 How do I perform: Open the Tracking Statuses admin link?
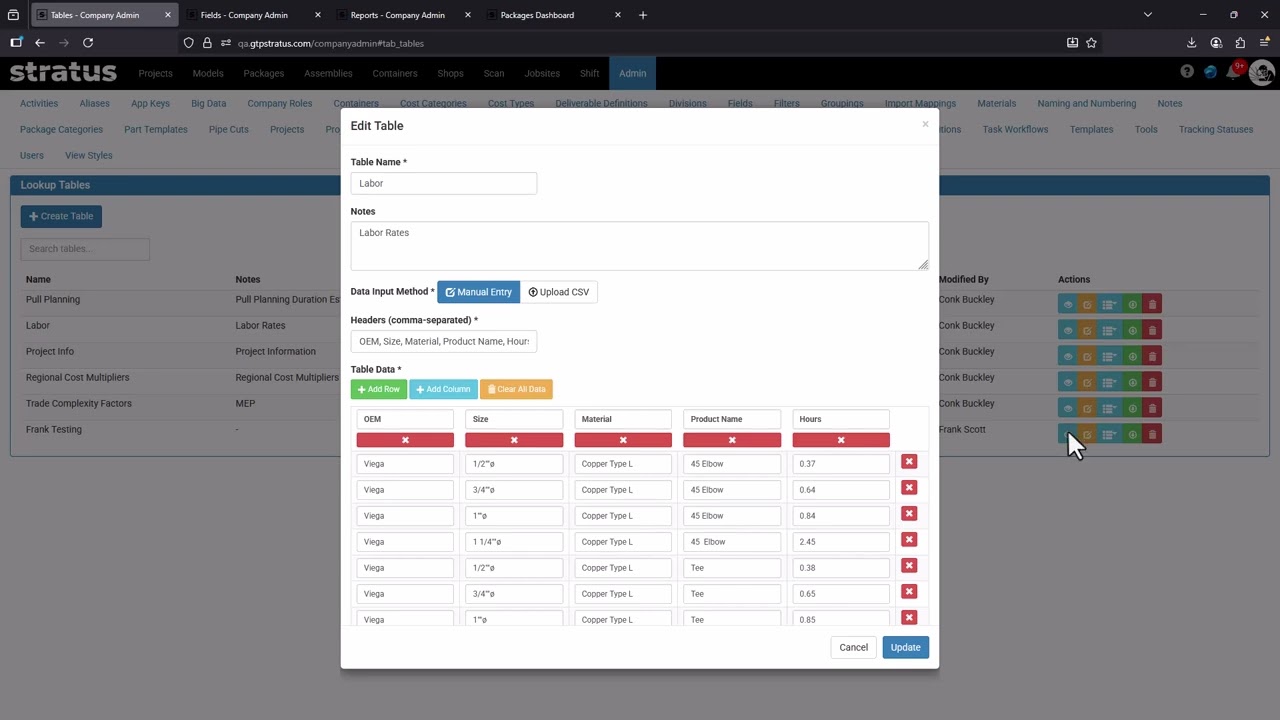click(x=1215, y=129)
